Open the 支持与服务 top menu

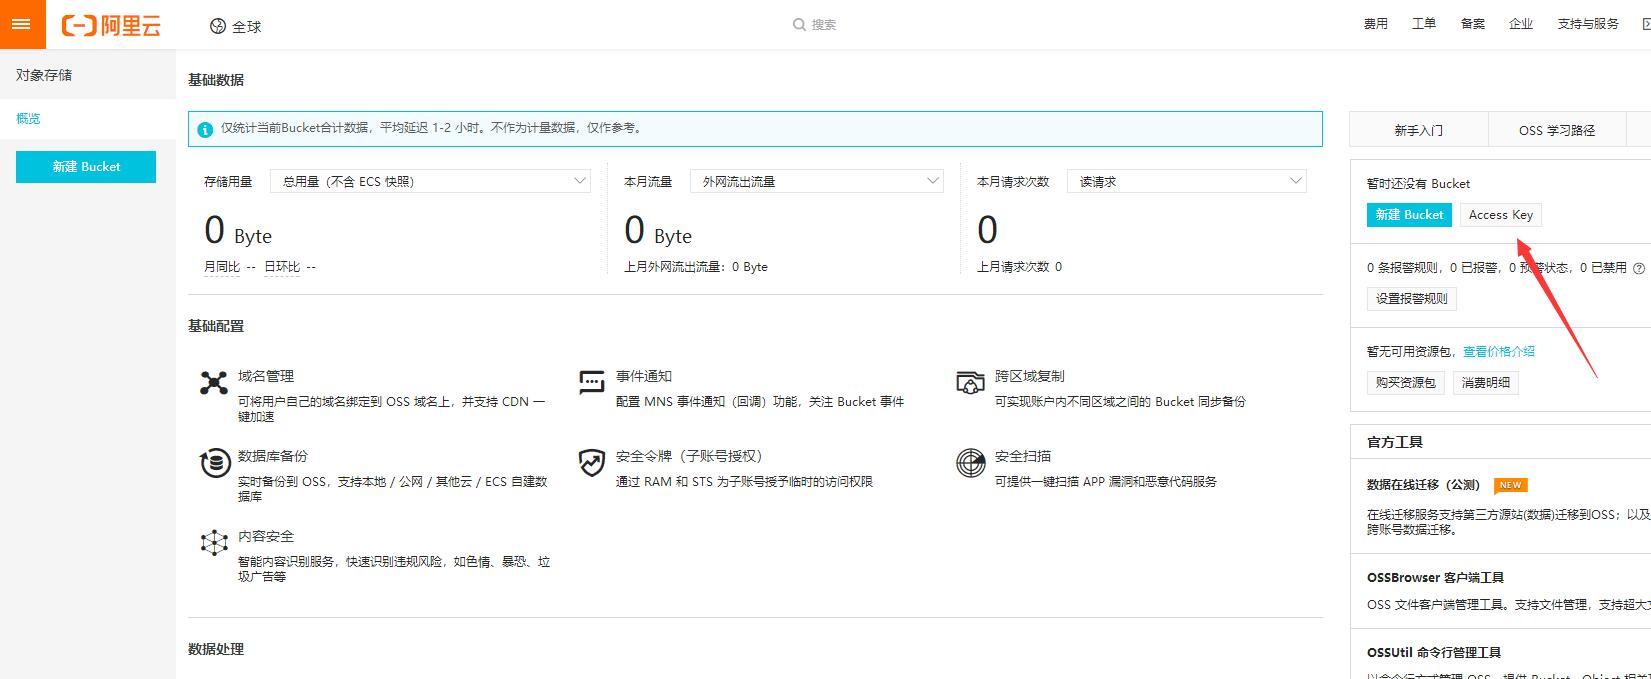(1588, 24)
